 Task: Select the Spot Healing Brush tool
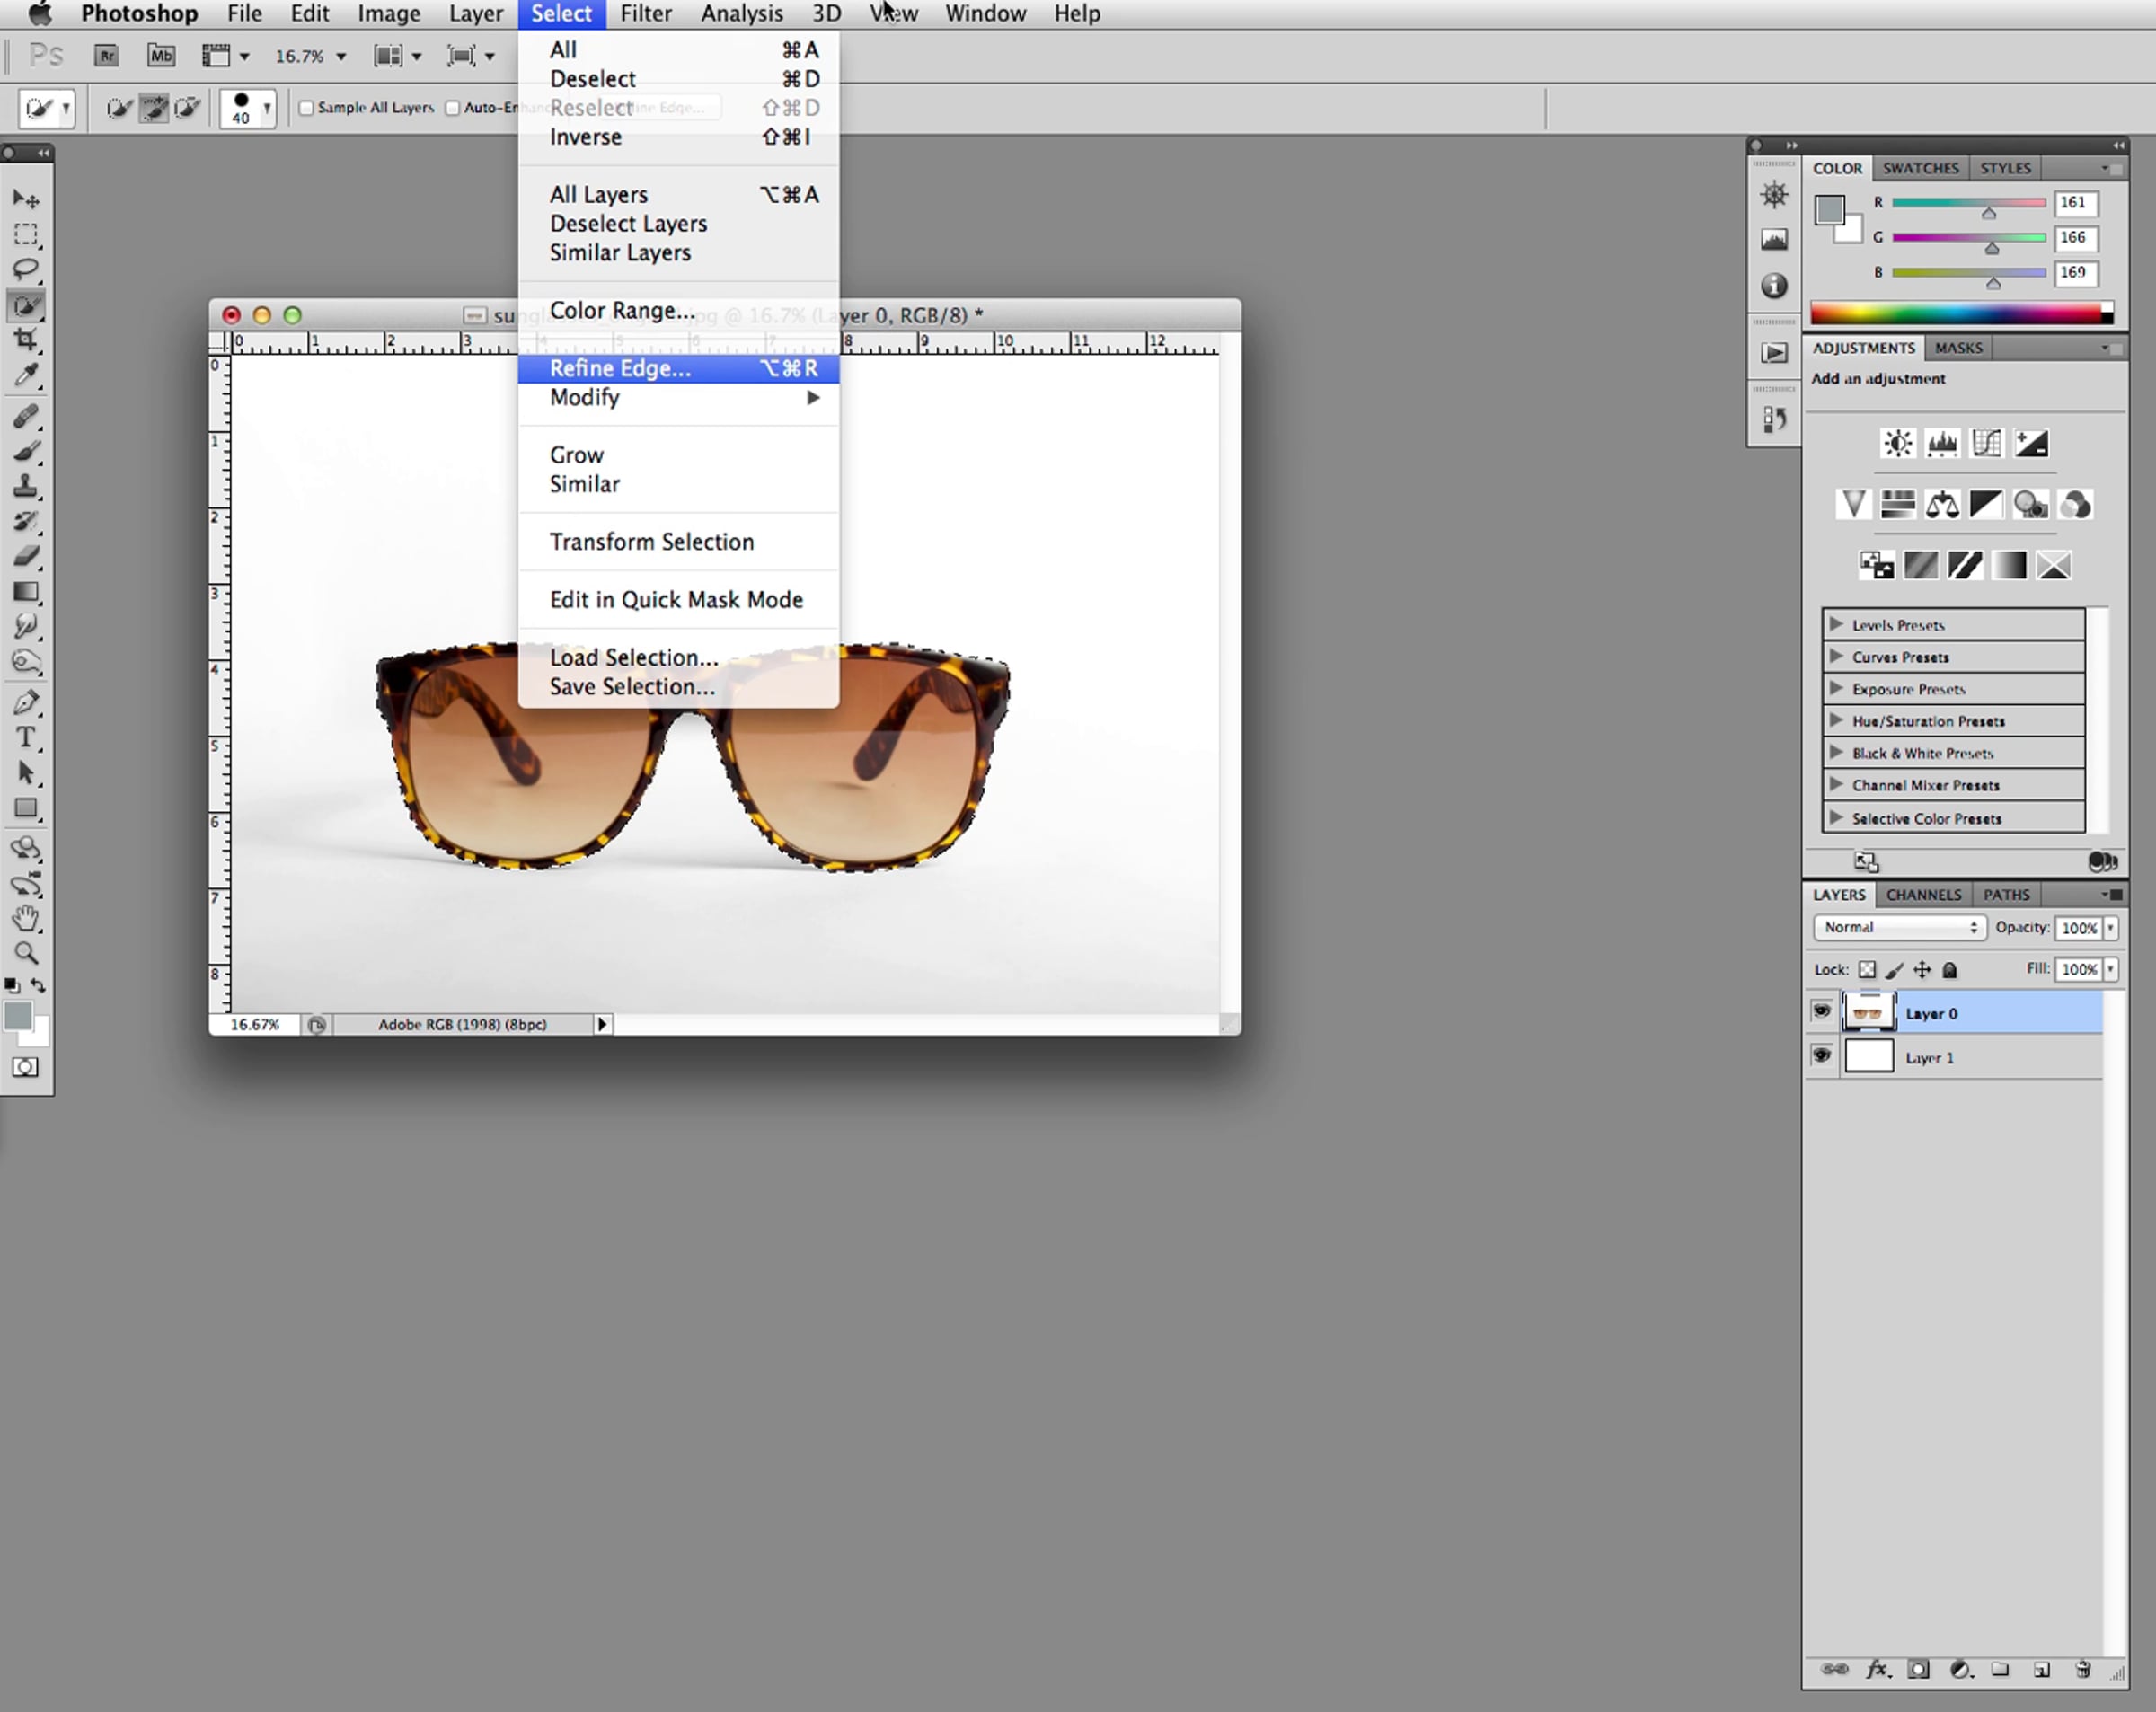coord(26,416)
